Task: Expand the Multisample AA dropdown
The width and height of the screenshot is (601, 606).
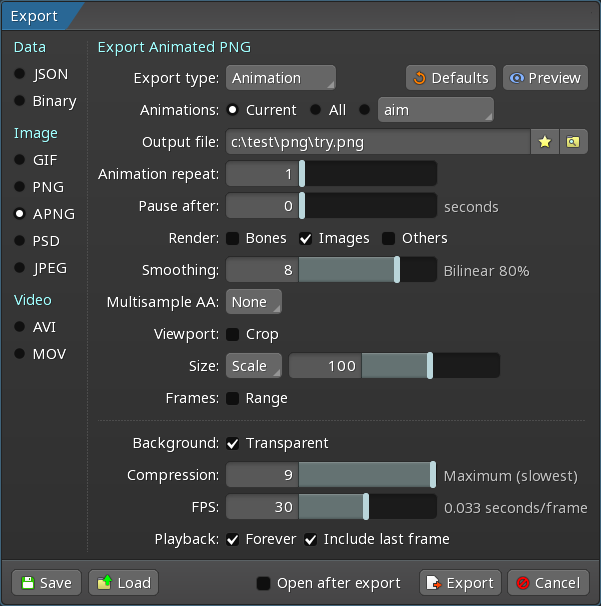Action: (254, 302)
